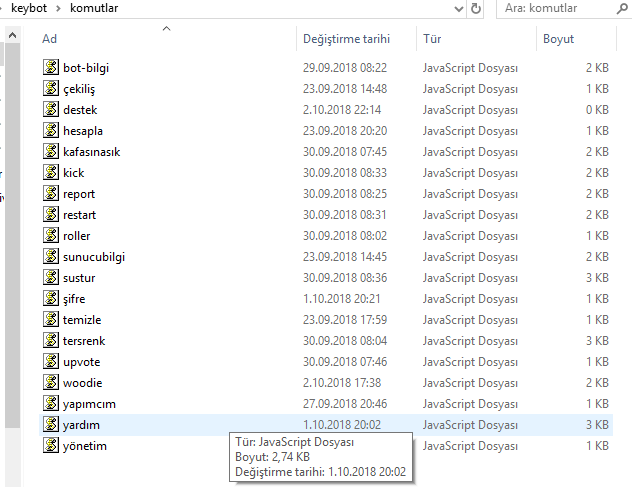Click the navigation pane scroll up arrow
This screenshot has width=632, height=487.
[12, 35]
